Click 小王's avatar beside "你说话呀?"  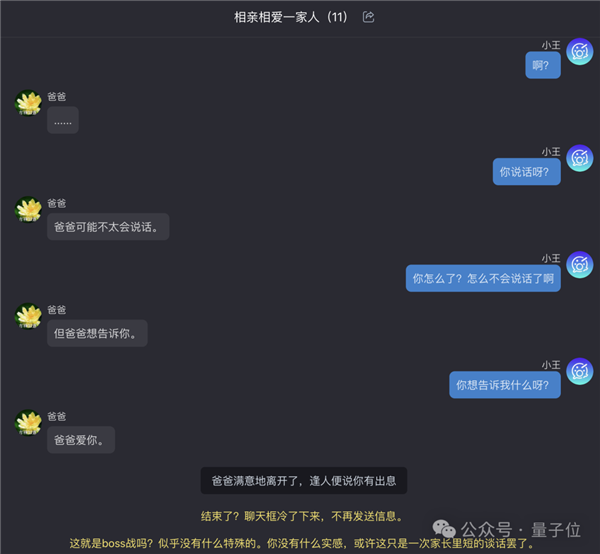(580, 158)
